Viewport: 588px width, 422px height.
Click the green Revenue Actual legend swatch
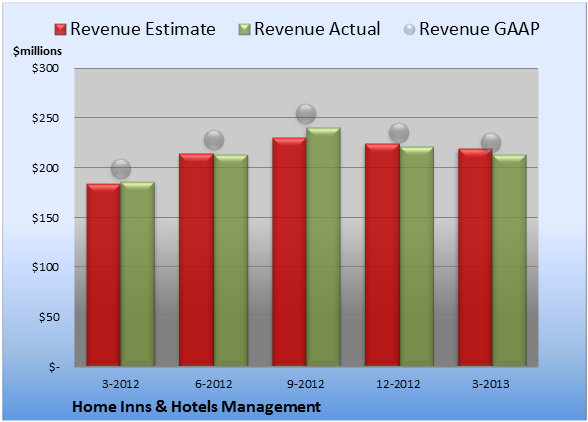tap(244, 30)
